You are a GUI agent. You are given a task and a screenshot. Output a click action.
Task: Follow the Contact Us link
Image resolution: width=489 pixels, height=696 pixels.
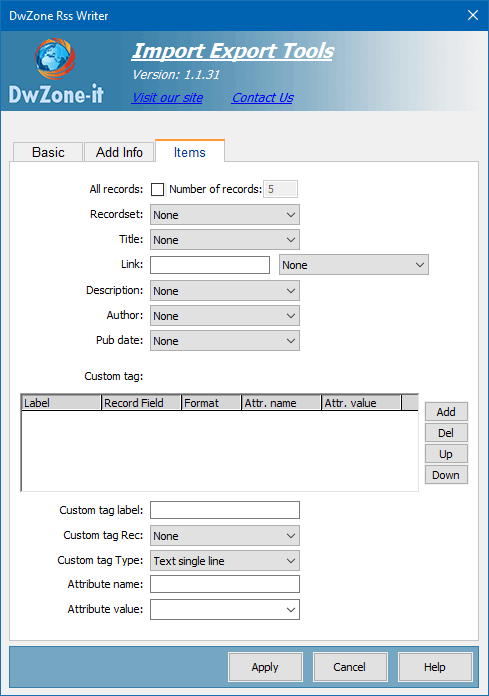[263, 97]
